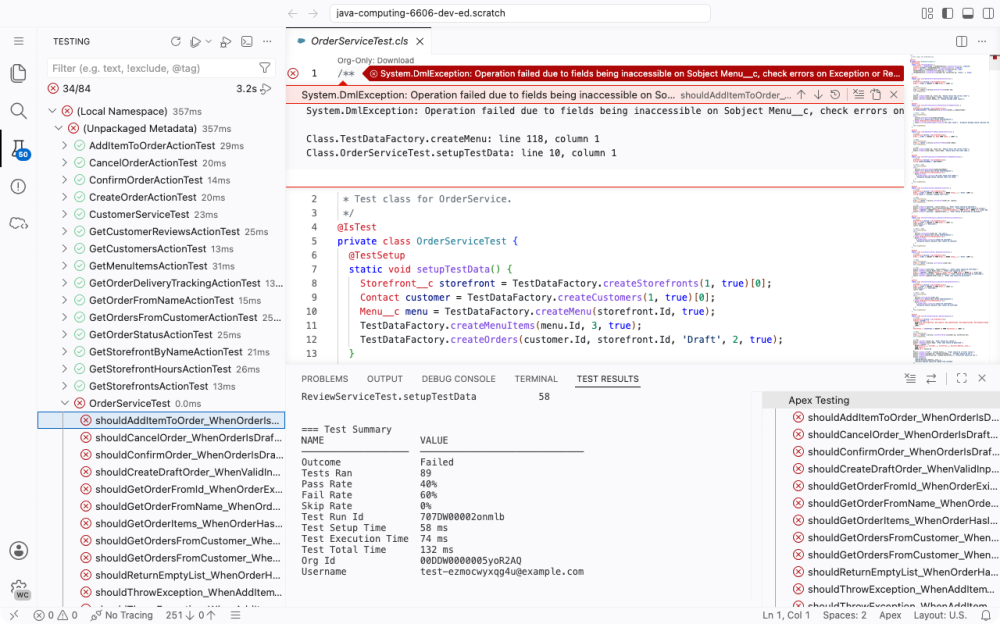Open remote window indicator in status bar
This screenshot has height=624, width=1000.
(x=14, y=615)
